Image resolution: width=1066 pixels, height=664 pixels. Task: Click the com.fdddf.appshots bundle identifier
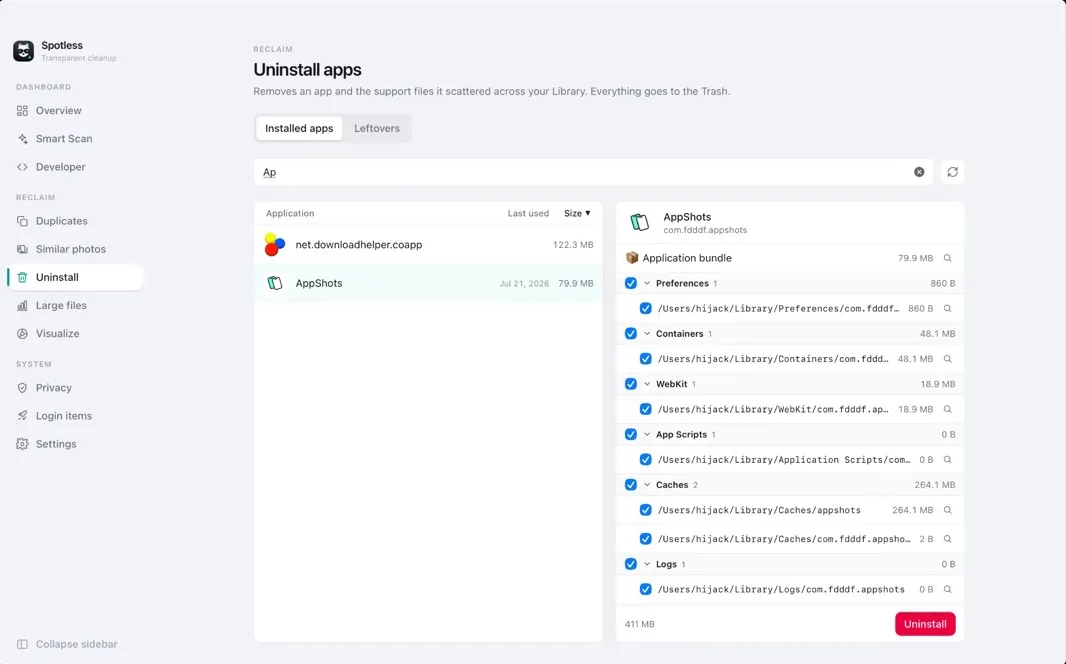(705, 230)
